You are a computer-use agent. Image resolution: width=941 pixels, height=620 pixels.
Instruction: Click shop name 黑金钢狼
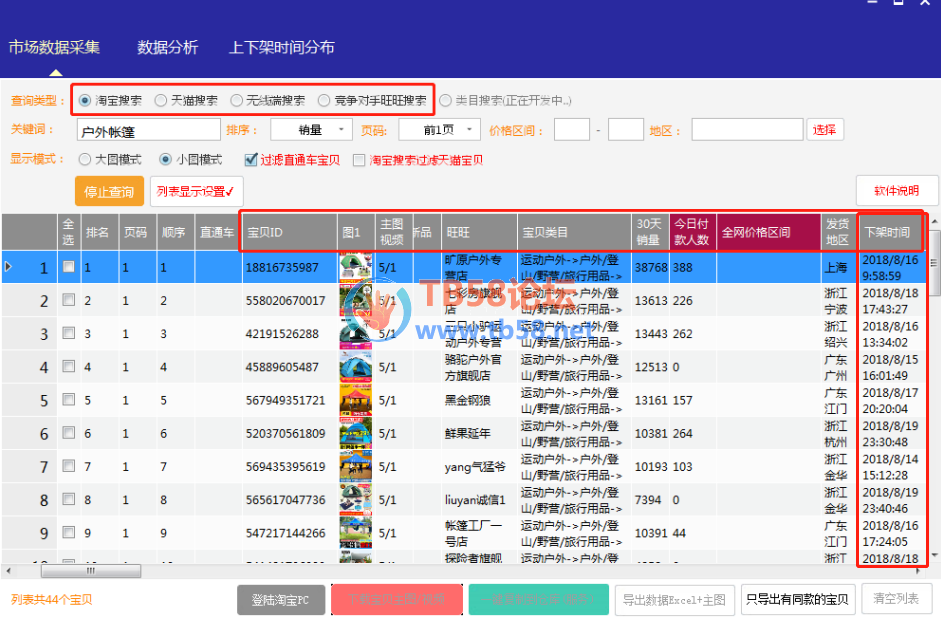click(468, 400)
